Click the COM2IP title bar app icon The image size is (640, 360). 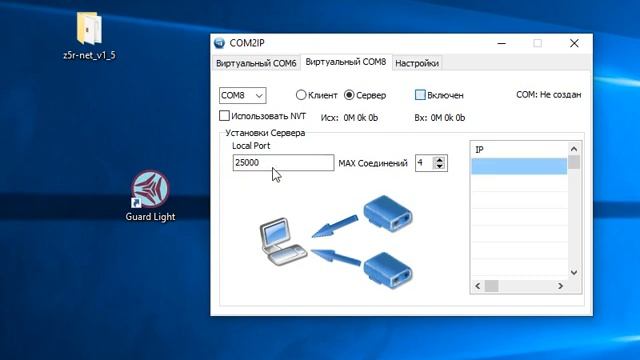(x=219, y=43)
